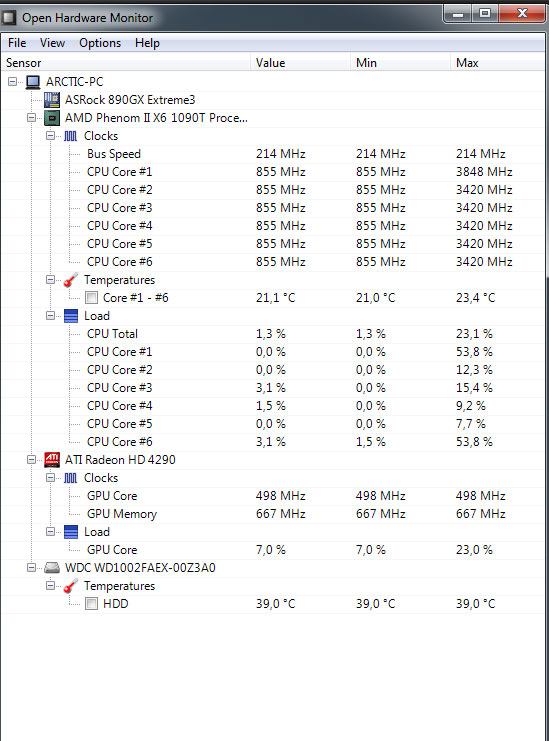Select the ASRock 890GX Extreme3 motherboard icon
Screen dimensions: 549x741
52,100
